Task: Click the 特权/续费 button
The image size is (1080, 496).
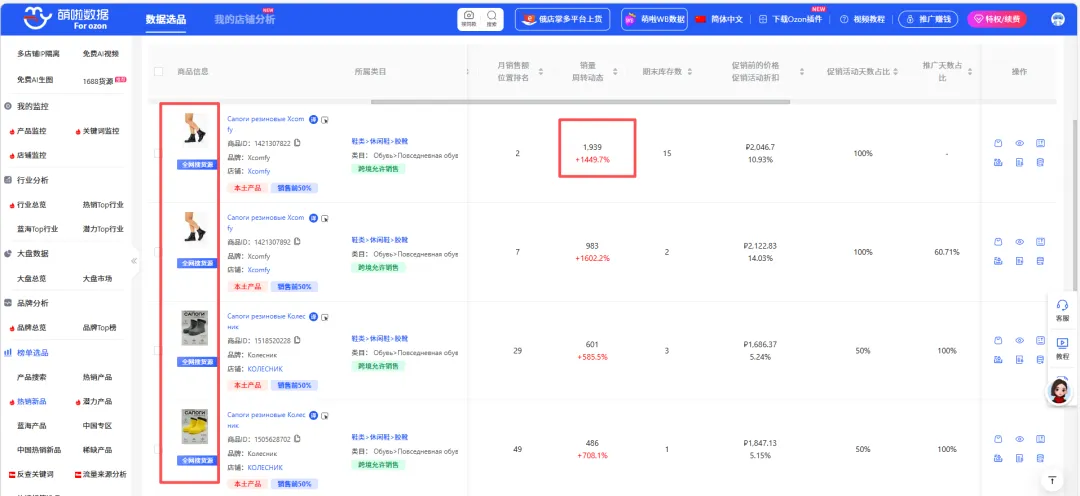Action: (x=1003, y=19)
